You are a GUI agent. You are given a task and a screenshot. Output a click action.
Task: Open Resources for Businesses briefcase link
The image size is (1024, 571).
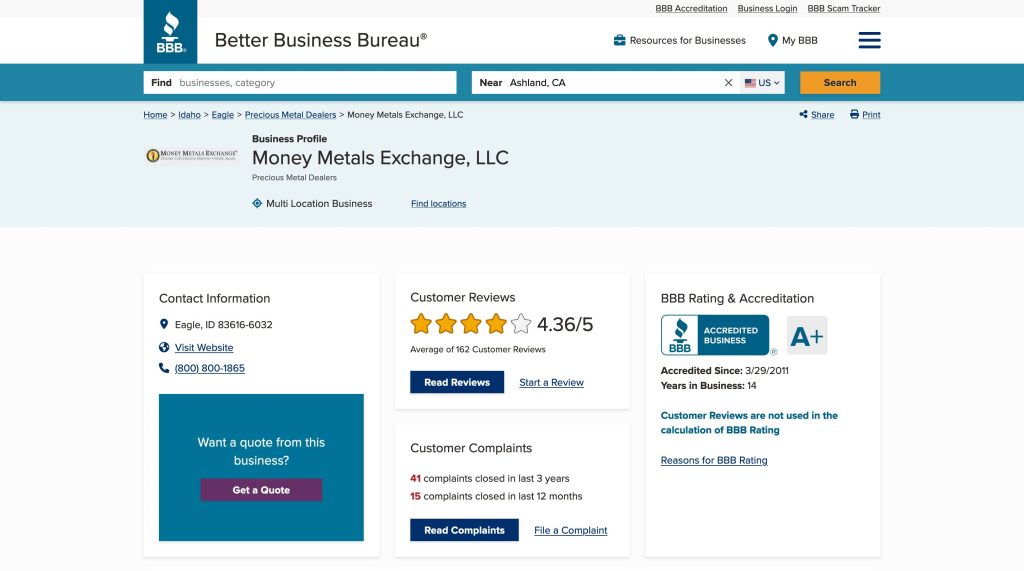pos(679,40)
